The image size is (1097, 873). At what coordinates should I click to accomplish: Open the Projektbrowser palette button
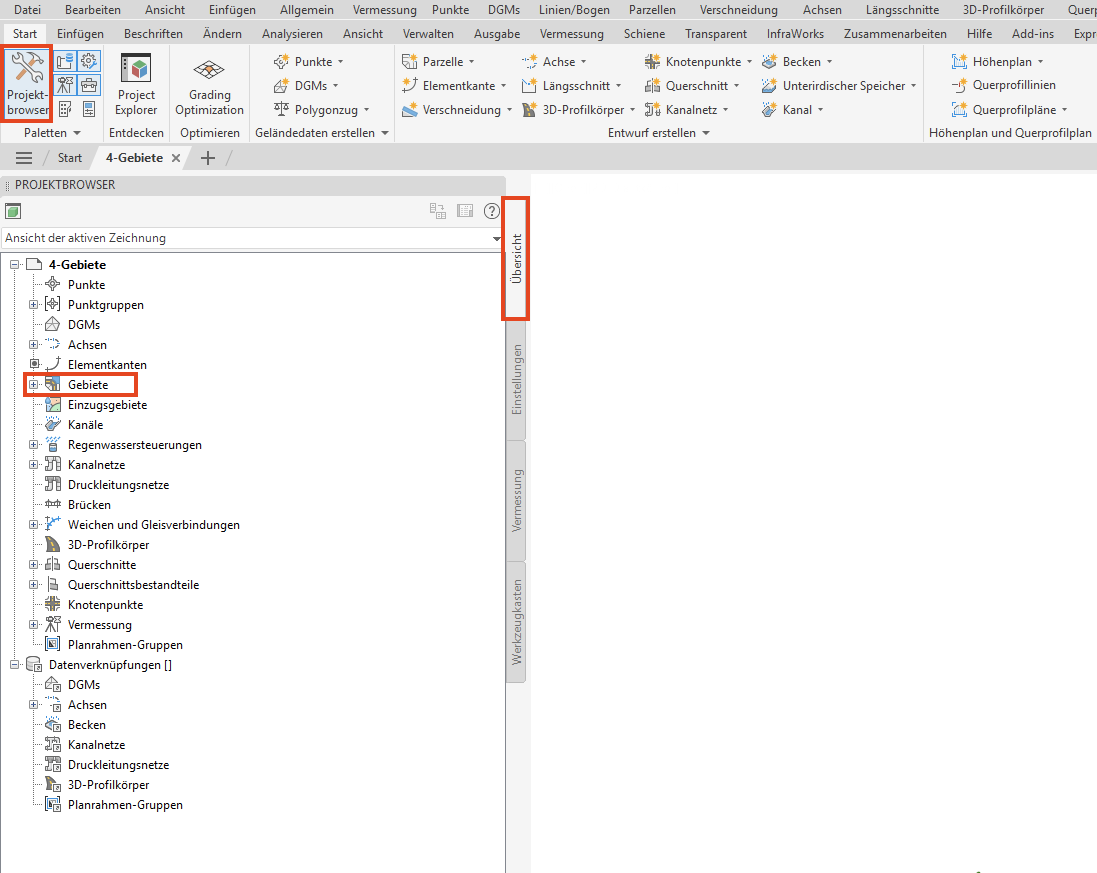tap(27, 84)
